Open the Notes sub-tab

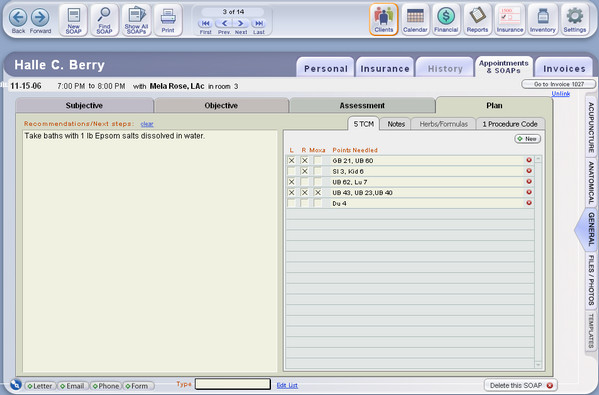[396, 124]
